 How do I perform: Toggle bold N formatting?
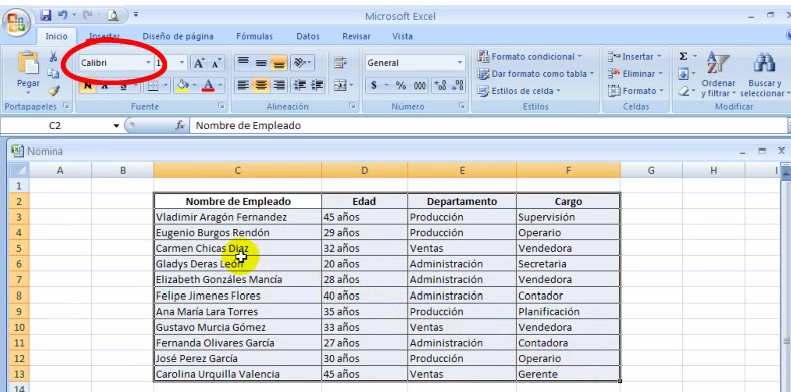88,85
